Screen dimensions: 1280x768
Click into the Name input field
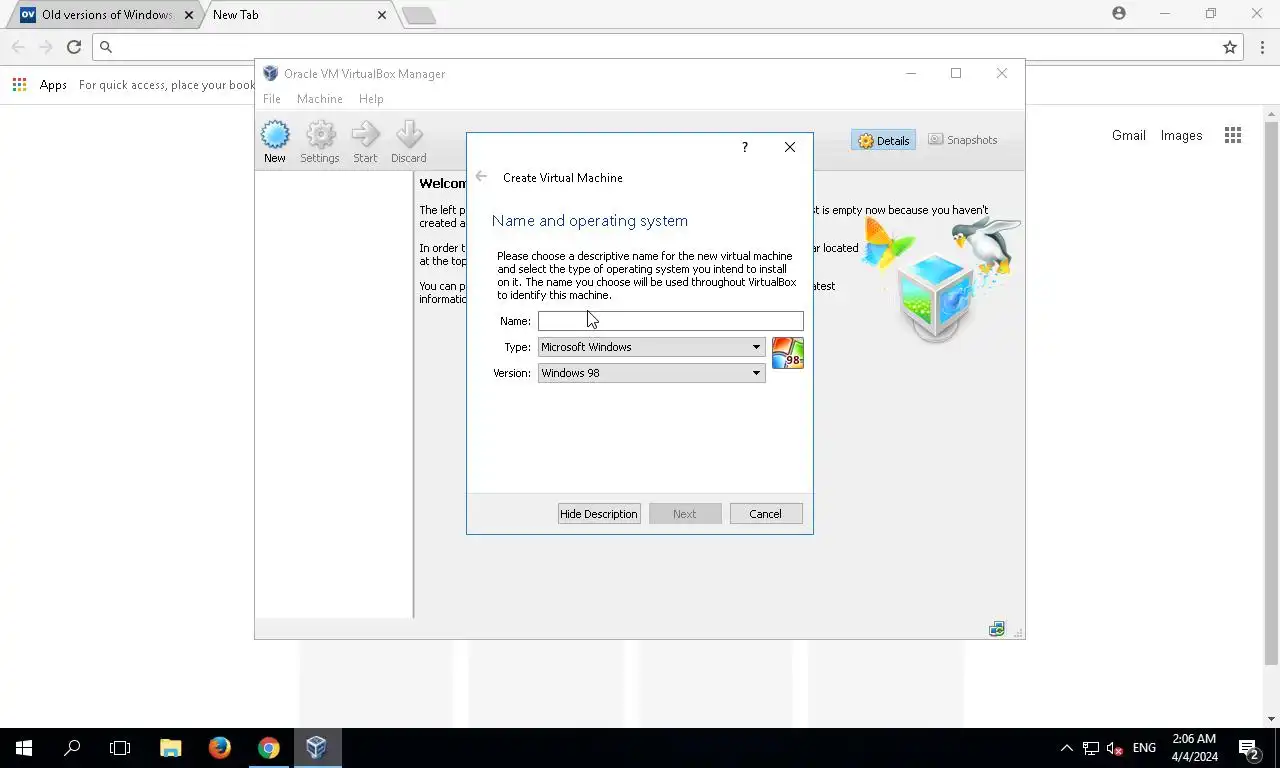670,321
